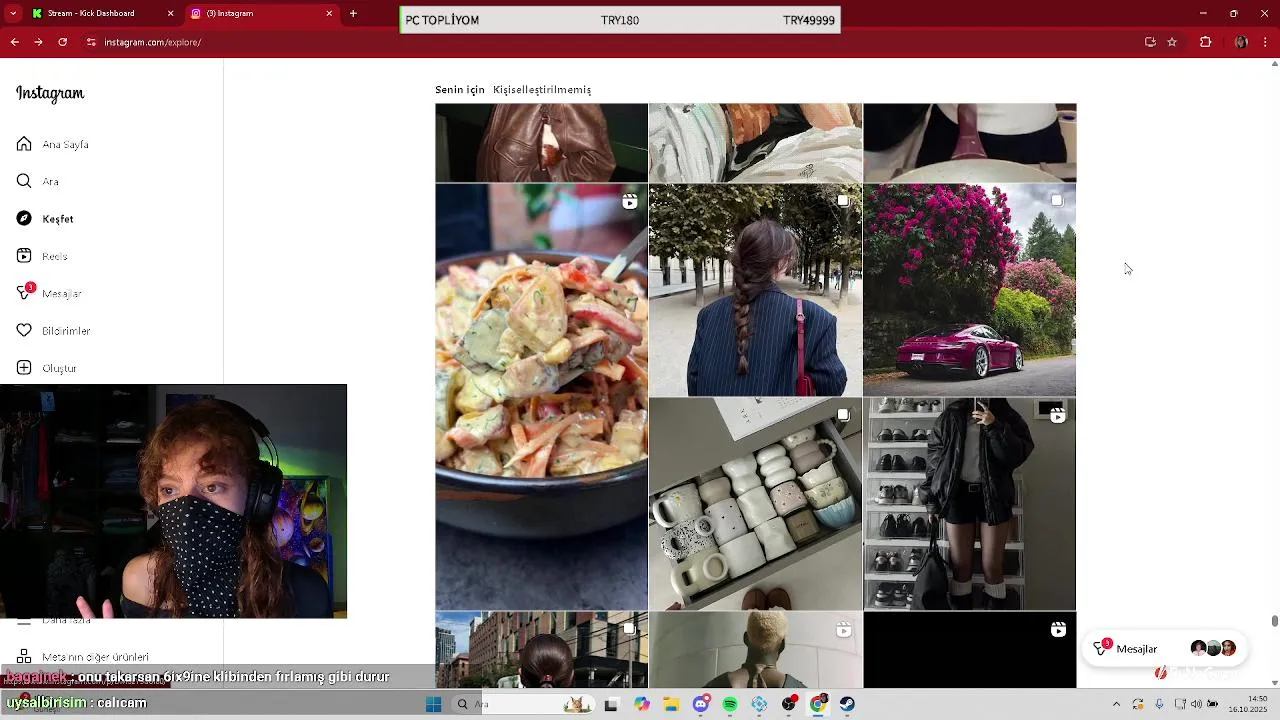Open the salad bowl reel thumbnail

(x=541, y=396)
